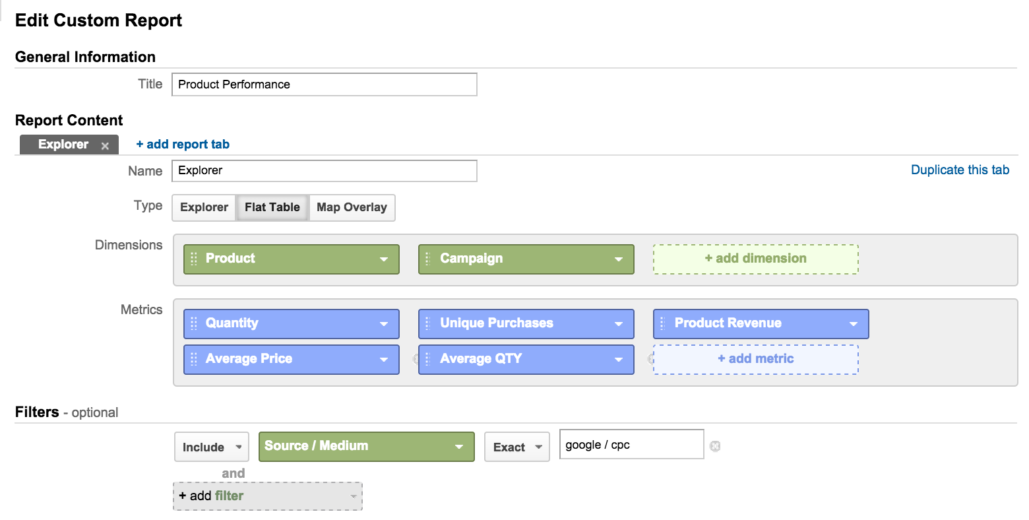Viewport: 1029px width, 520px height.
Task: Grab the drag handle on Campaign dimension
Action: (x=428, y=259)
